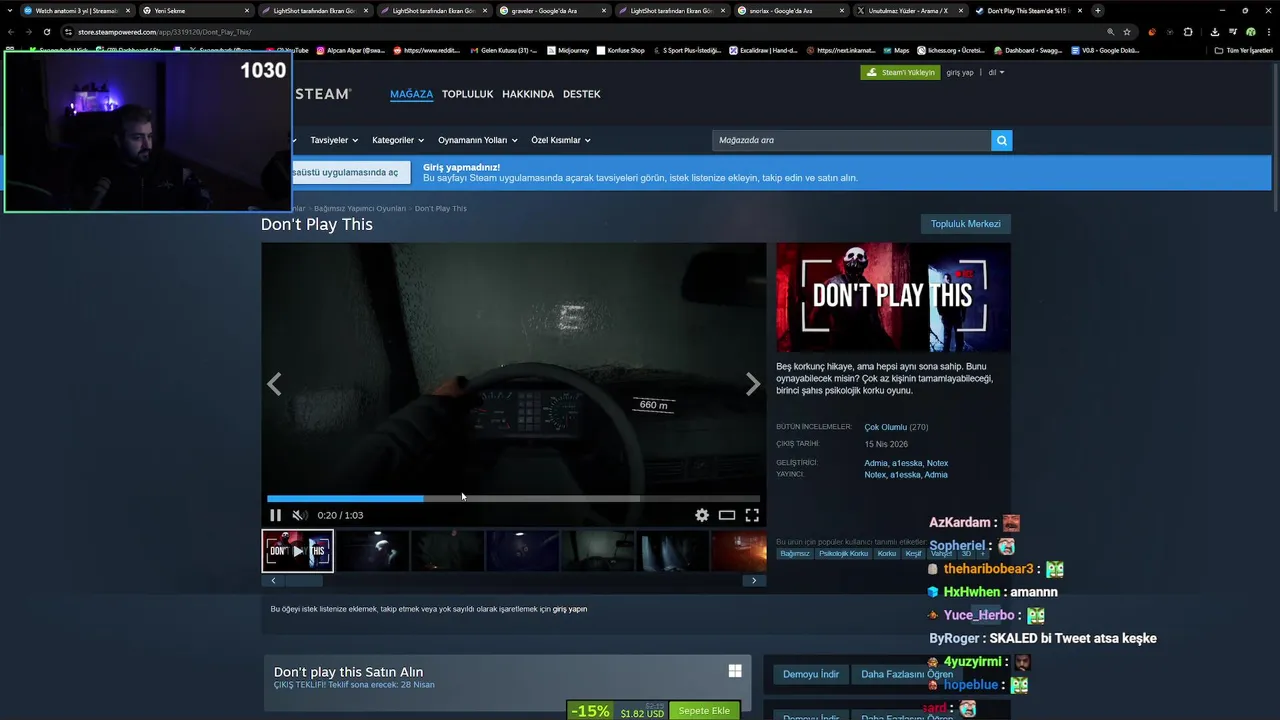This screenshot has width=1280, height=720.
Task: Pause the game trailer video
Action: click(x=275, y=515)
